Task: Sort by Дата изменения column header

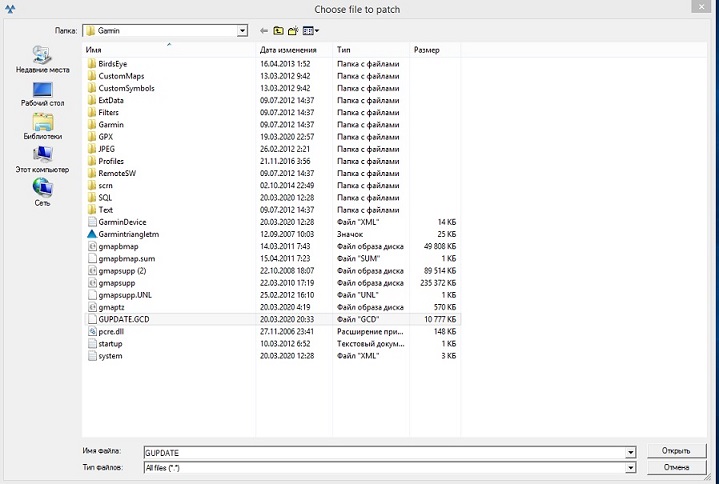Action: click(x=288, y=49)
